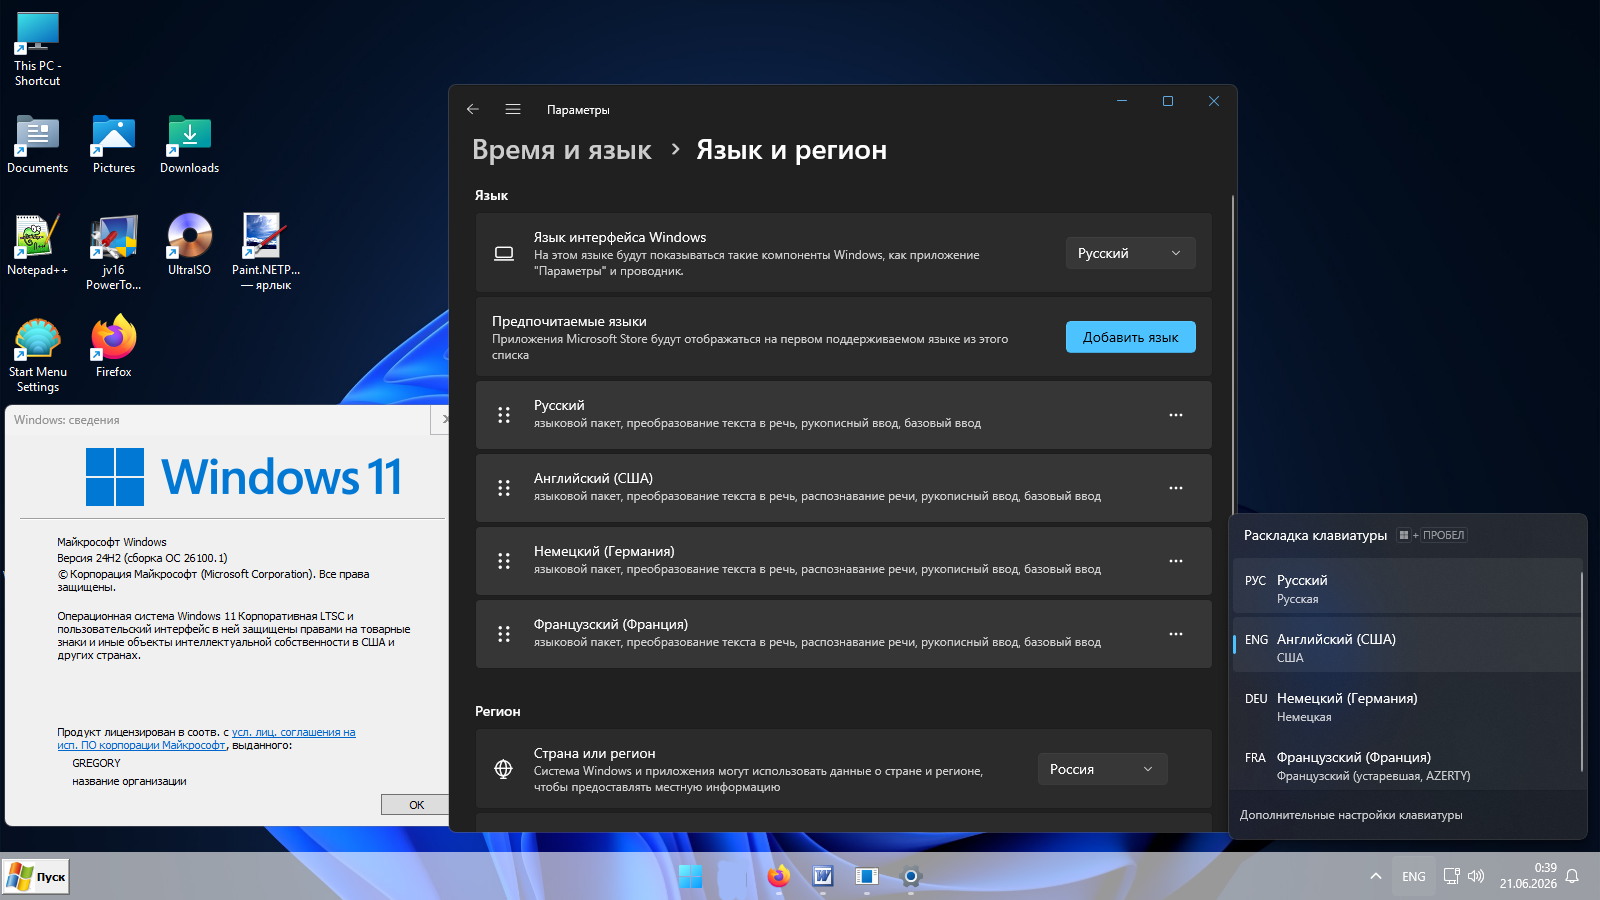Open the license terms link in About Windows
This screenshot has height=900, width=1600.
click(x=206, y=739)
